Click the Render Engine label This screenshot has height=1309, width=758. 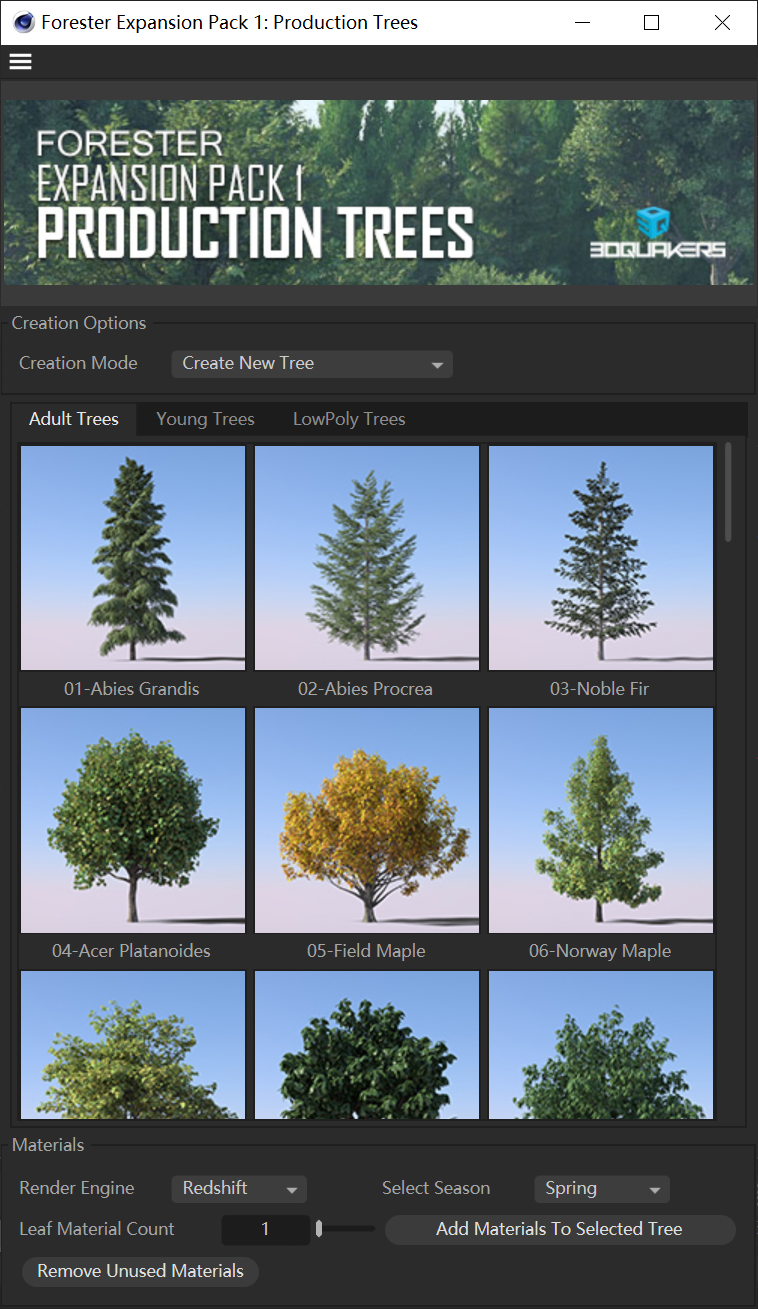77,1189
